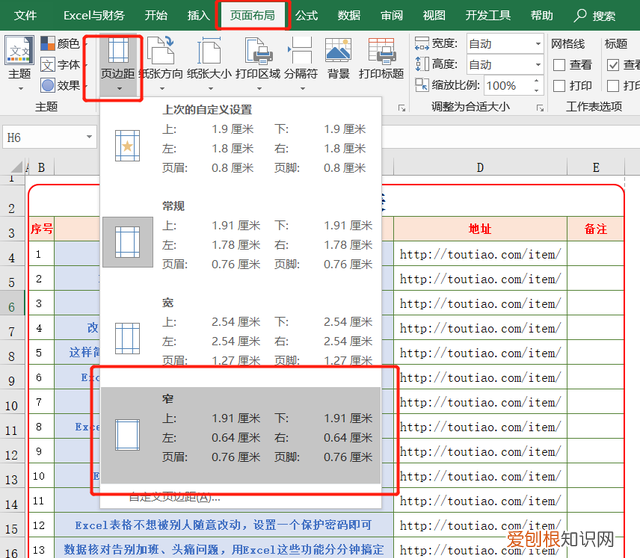
Task: Click the 备注 header cell
Action: 596,229
